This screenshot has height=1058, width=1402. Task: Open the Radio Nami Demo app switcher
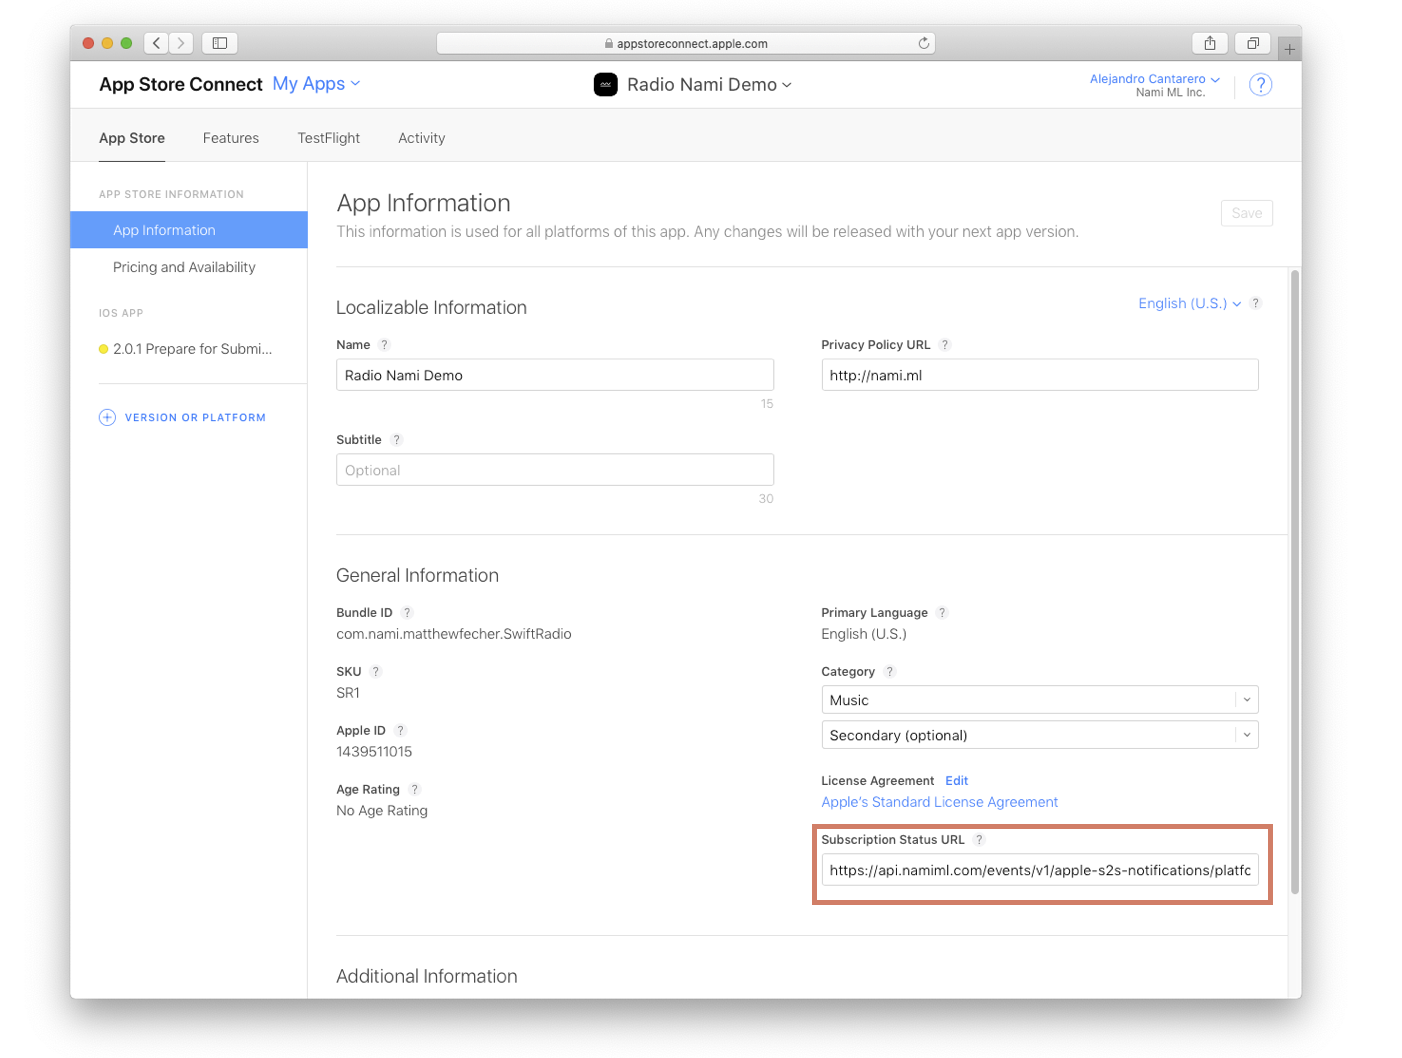[x=709, y=85]
